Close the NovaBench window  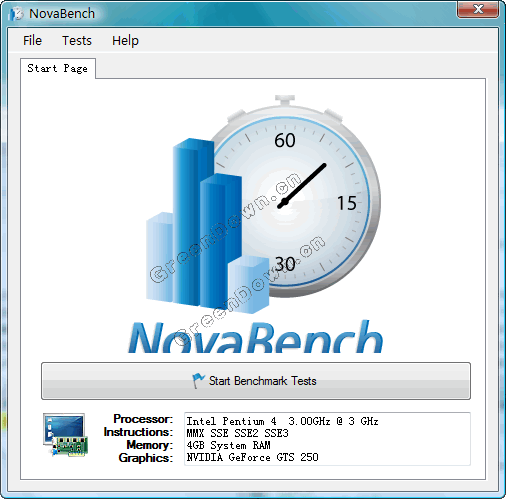point(478,9)
